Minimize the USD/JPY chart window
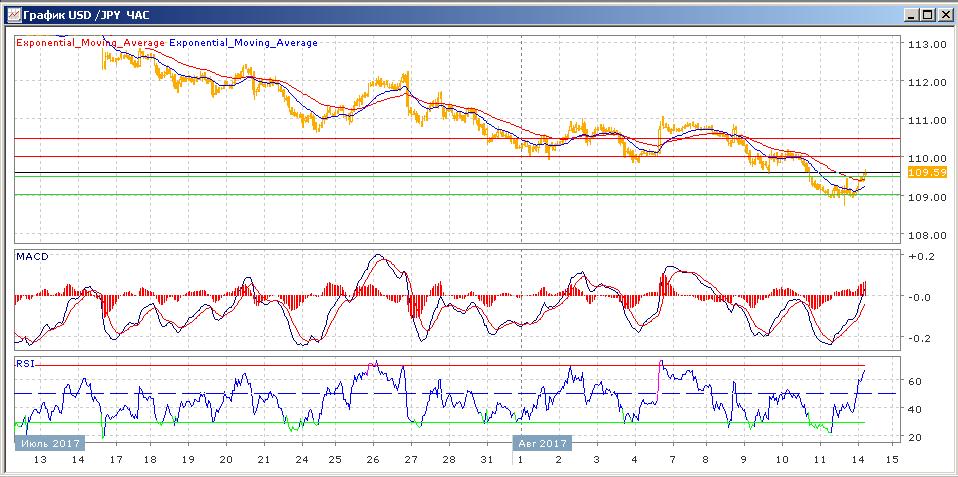Image resolution: width=958 pixels, height=477 pixels. click(912, 16)
